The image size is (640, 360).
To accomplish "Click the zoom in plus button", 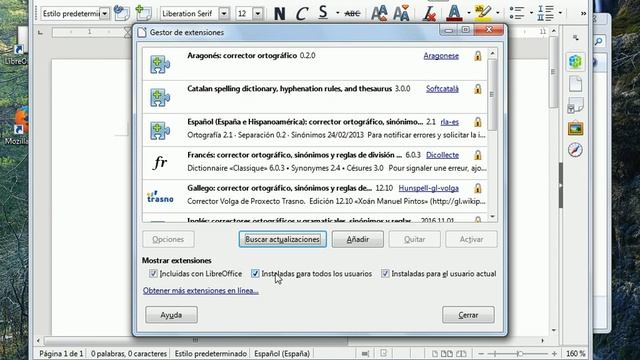I will click(554, 353).
